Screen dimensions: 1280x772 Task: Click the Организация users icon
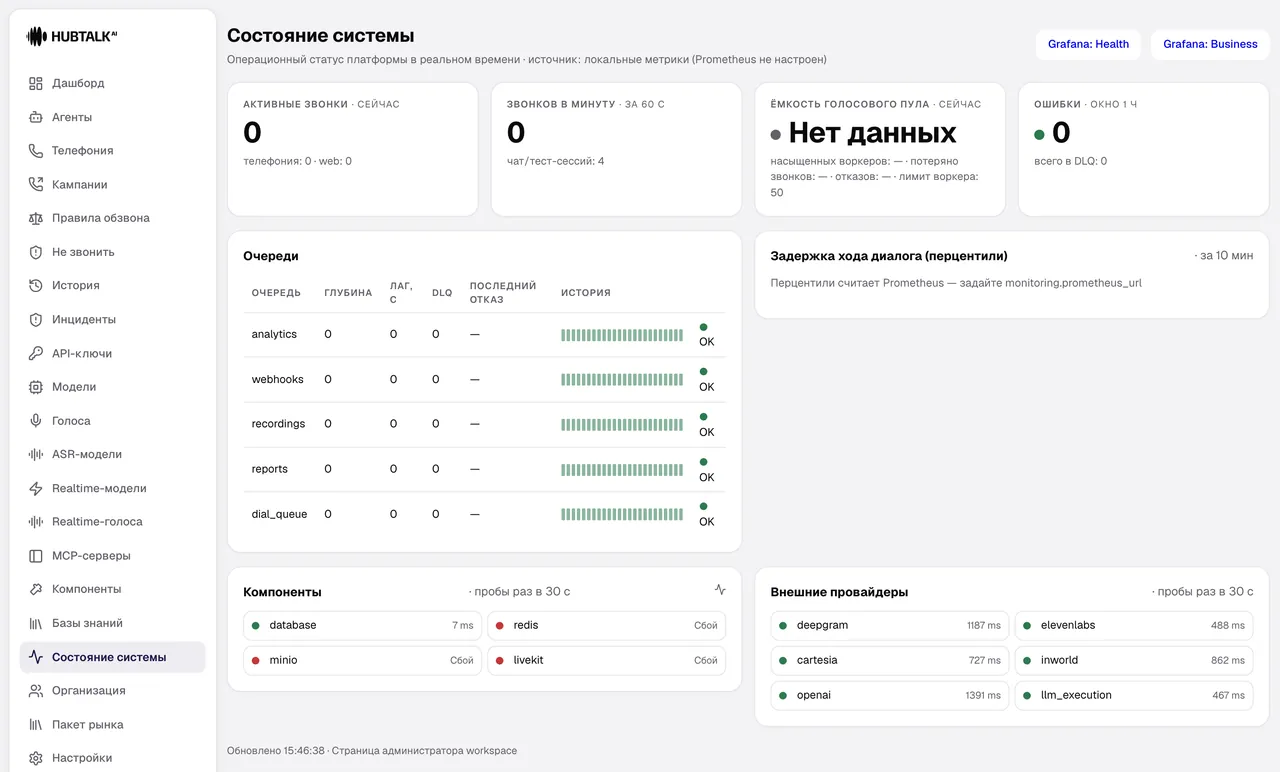[36, 691]
